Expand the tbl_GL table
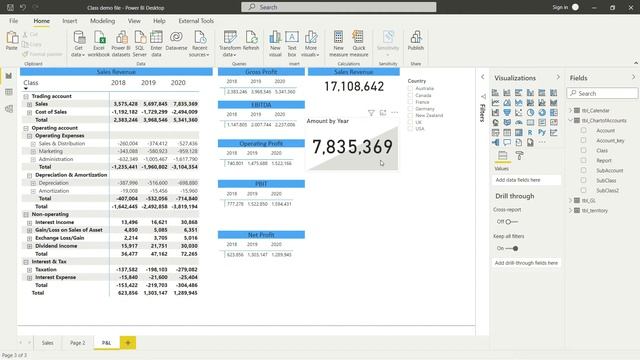The height and width of the screenshot is (360, 640). 571,200
